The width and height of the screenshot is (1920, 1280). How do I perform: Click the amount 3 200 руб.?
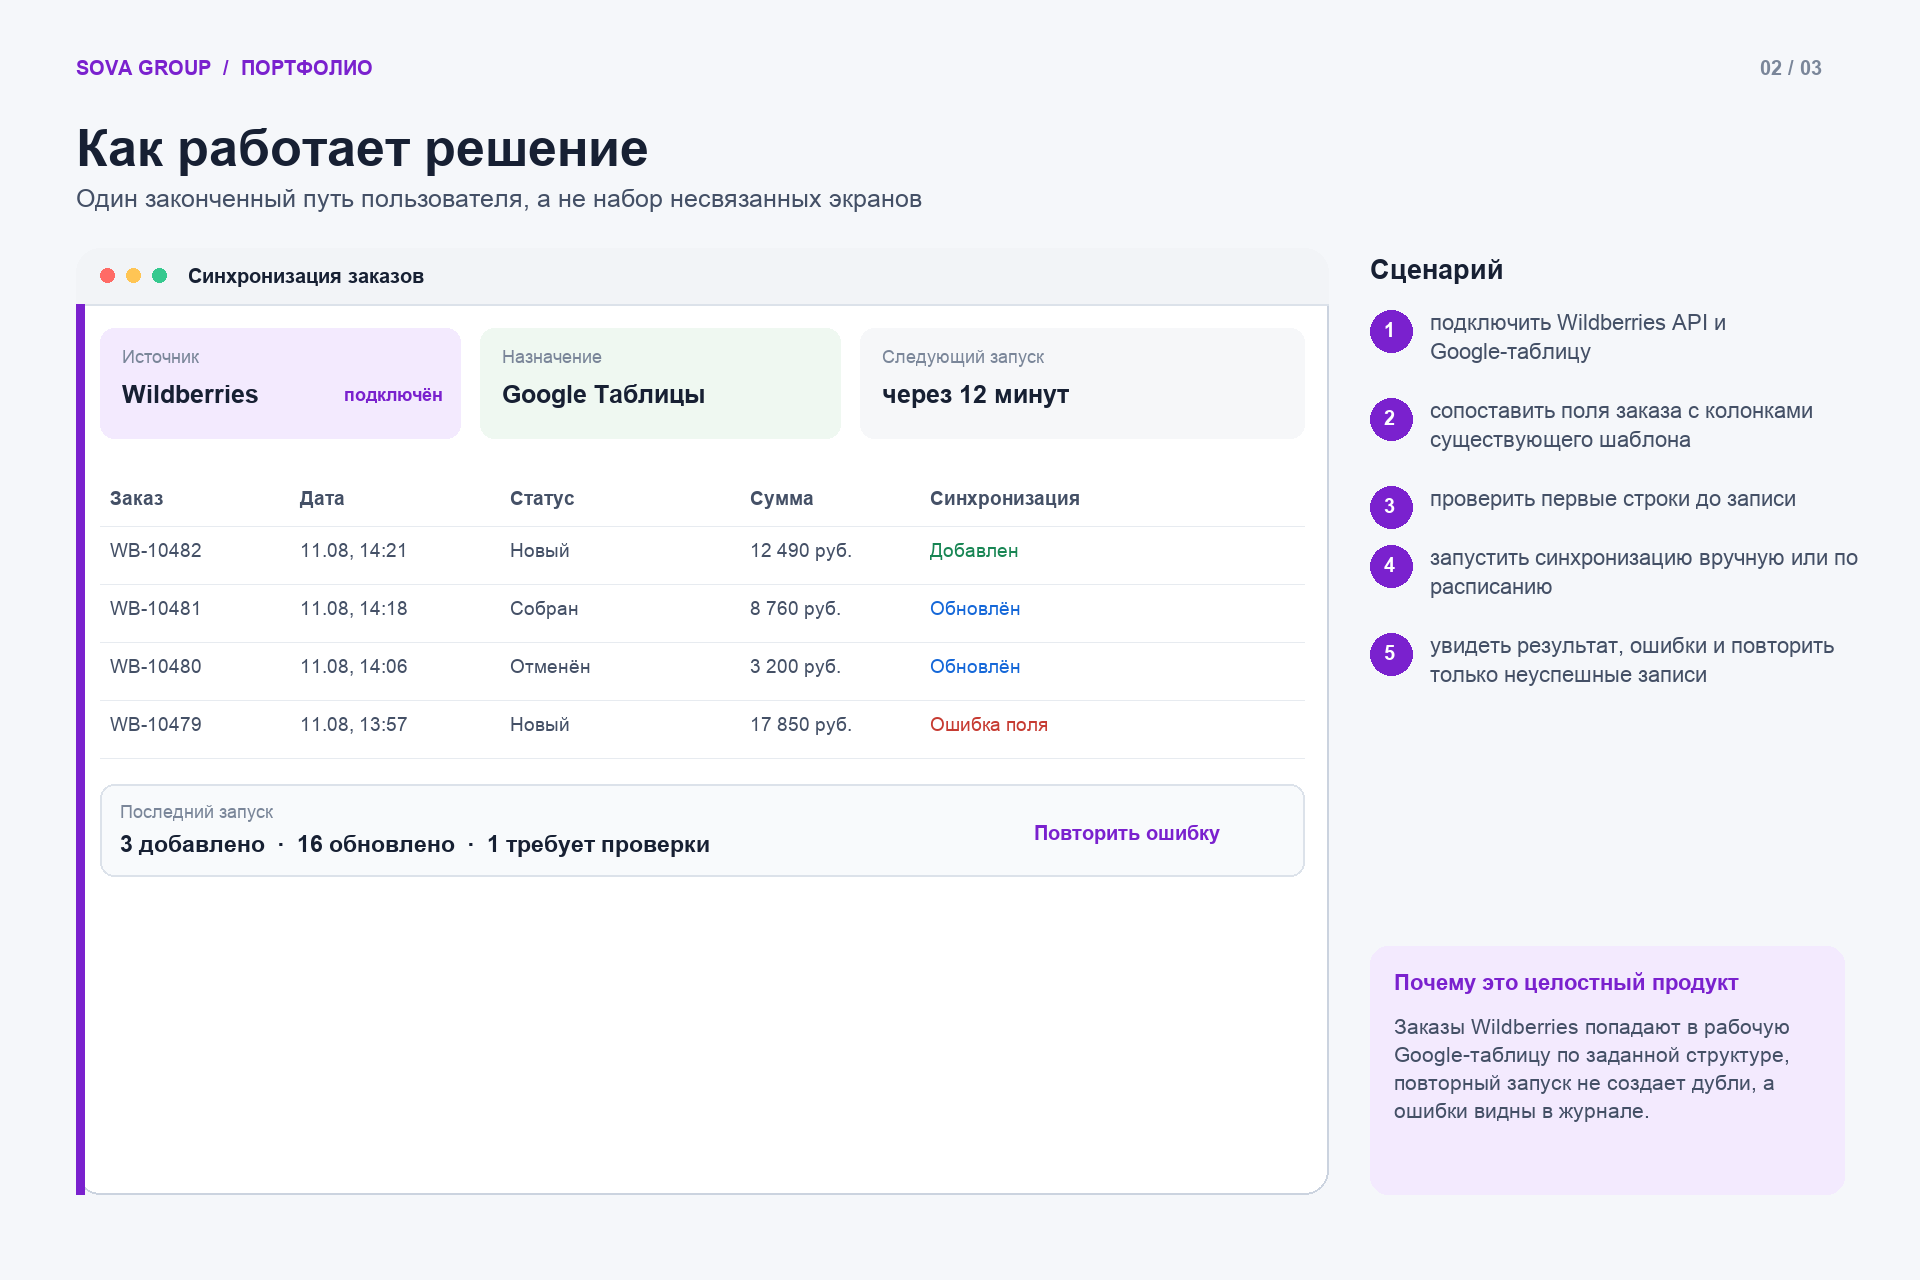point(796,667)
